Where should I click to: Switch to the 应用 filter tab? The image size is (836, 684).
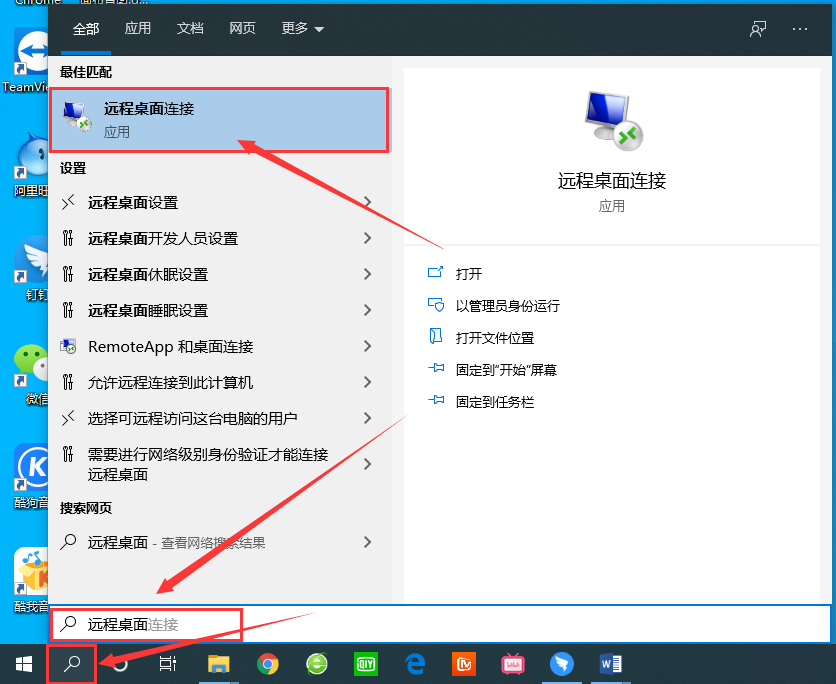coord(138,29)
